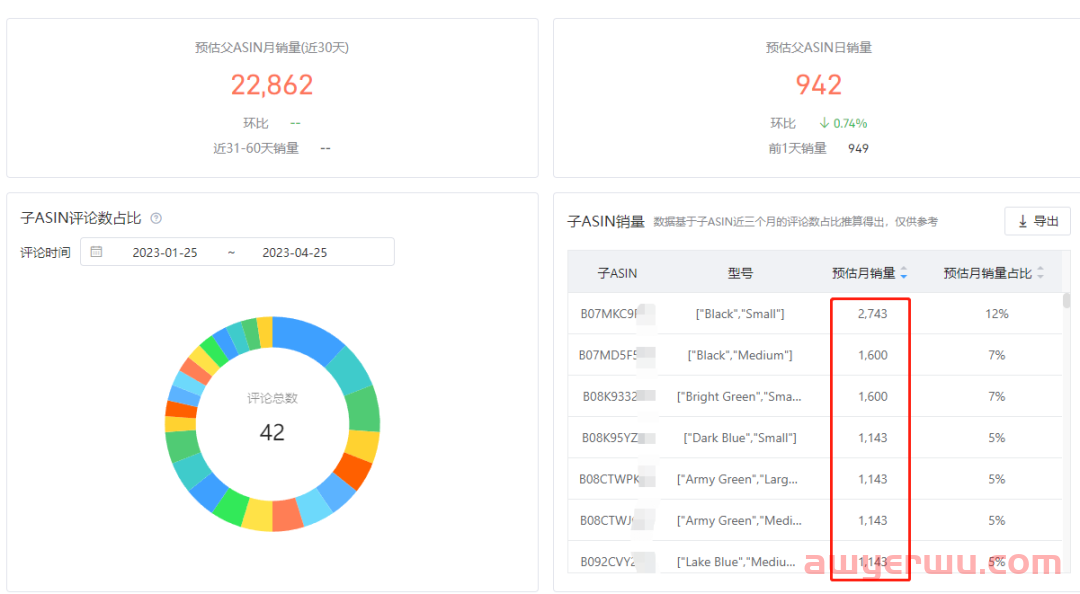The width and height of the screenshot is (1080, 594).
Task: Select ASIN cell B092CVY
Action: 608,562
